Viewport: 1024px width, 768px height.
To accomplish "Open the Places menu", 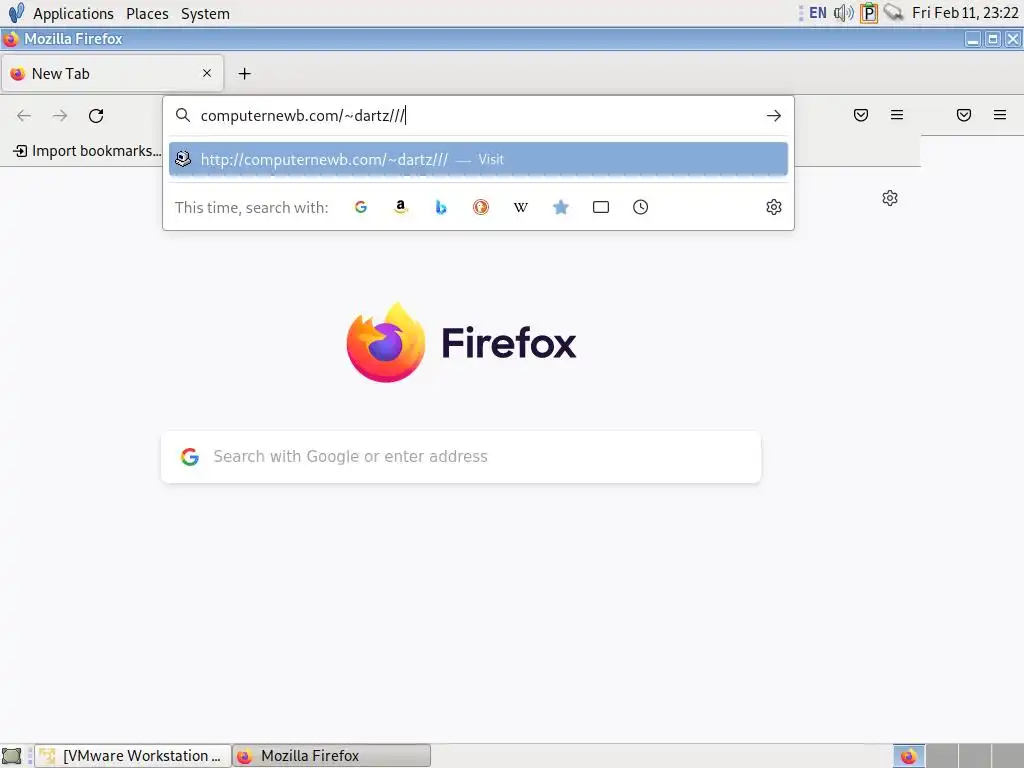I will [147, 14].
